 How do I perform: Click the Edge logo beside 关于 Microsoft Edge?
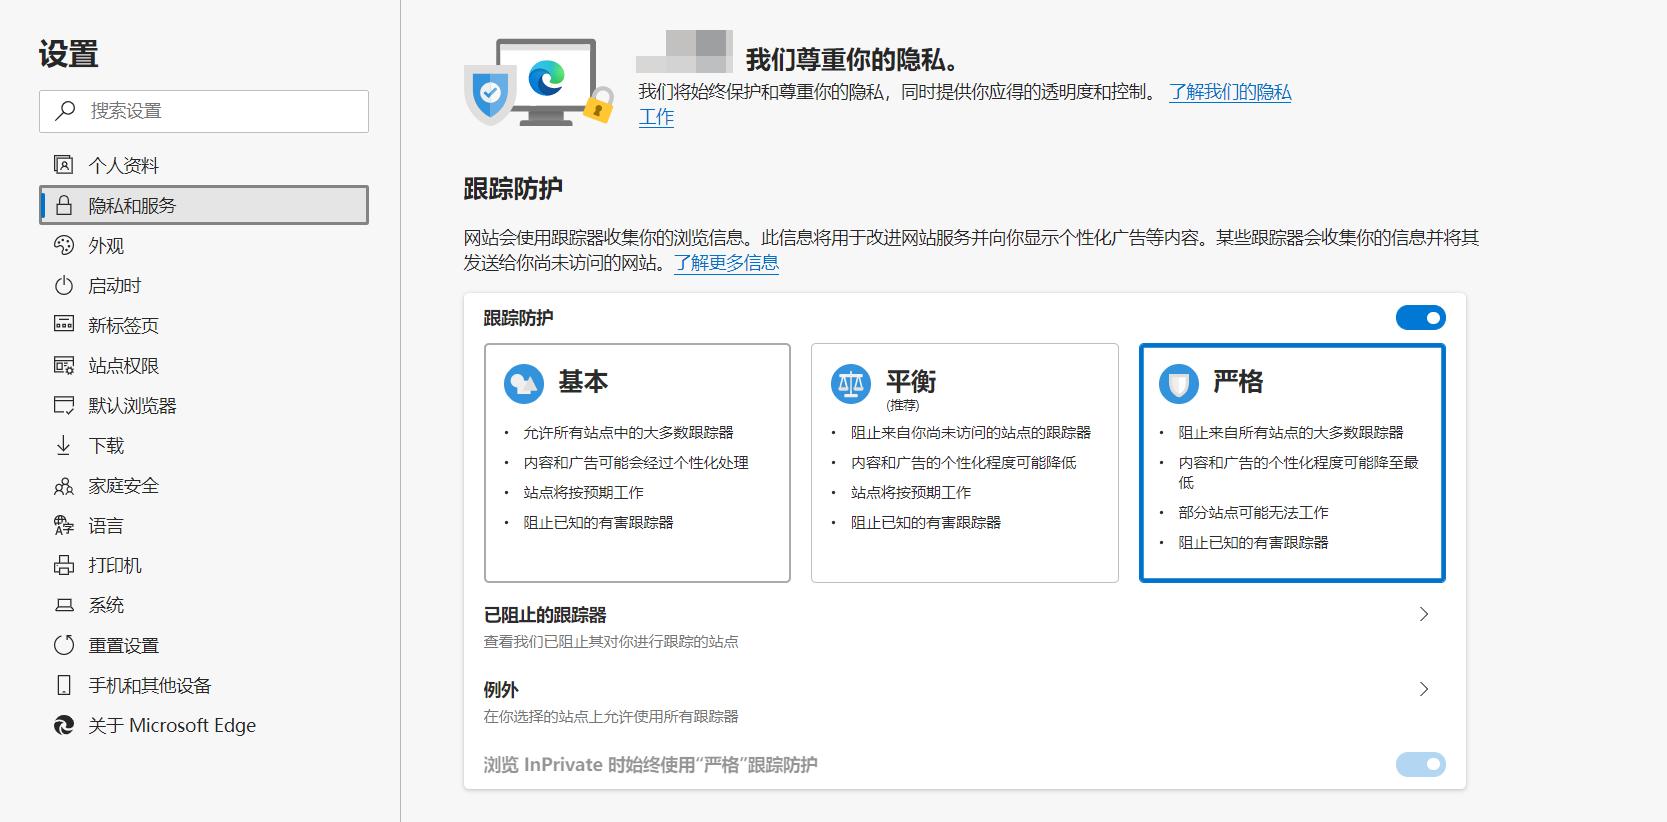[x=63, y=725]
